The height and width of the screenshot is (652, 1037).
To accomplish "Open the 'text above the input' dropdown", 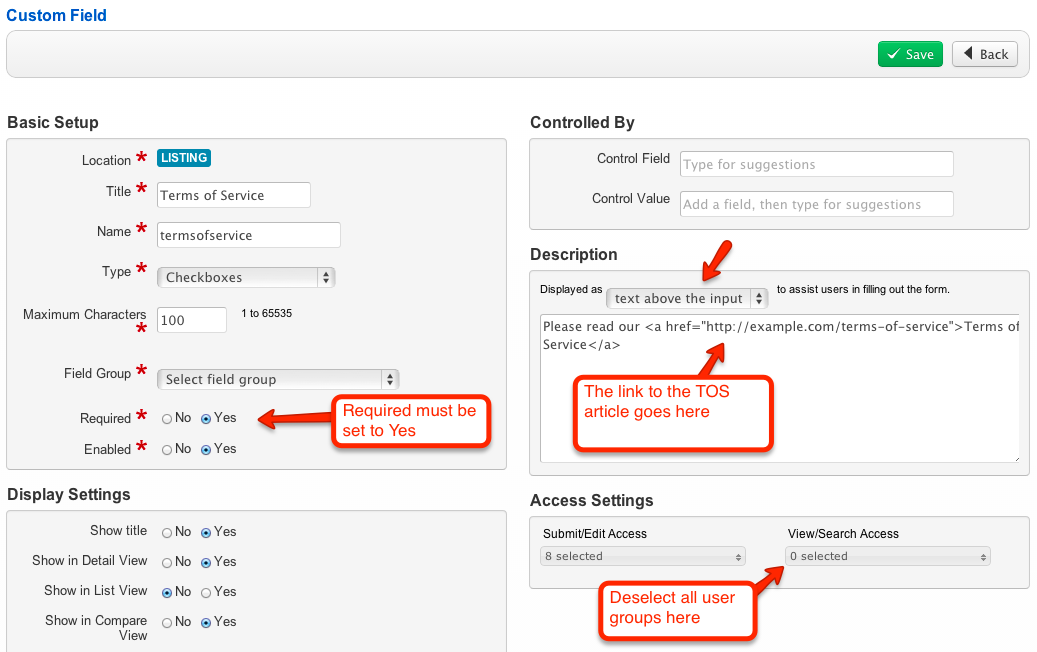I will tap(687, 298).
